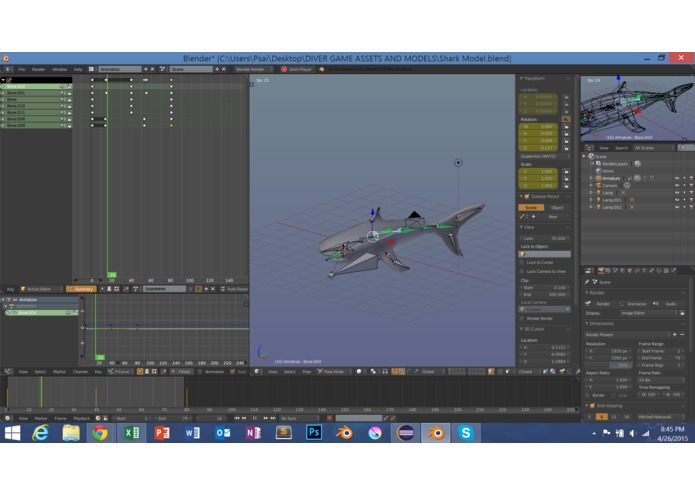The image size is (695, 494).
Task: Open Excel from the taskbar
Action: coord(131,432)
